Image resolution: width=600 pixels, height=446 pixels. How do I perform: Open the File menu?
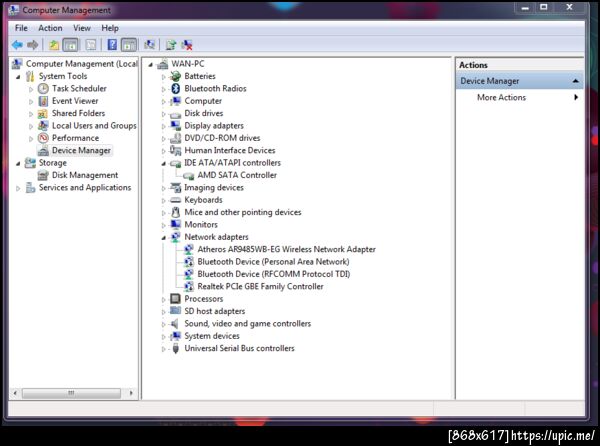21,28
